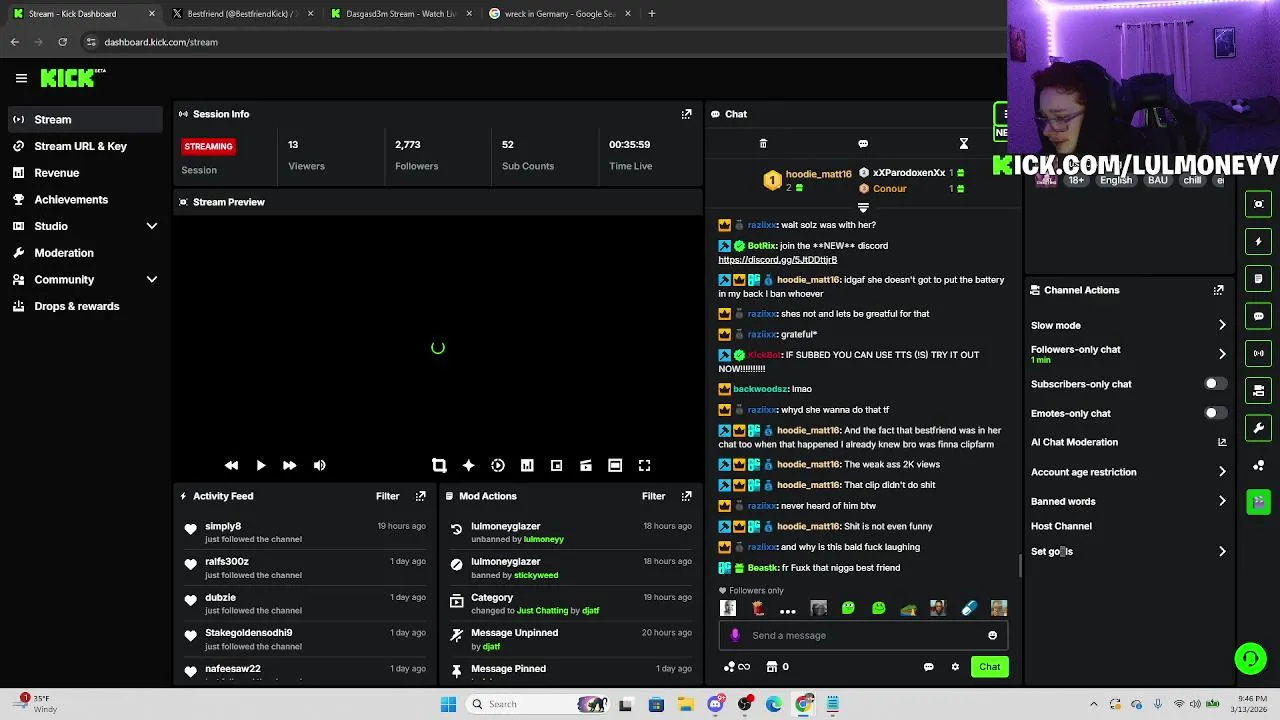Screen dimensions: 1280x720
Task: Open Mod Actions Filter dropdown
Action: [653, 496]
